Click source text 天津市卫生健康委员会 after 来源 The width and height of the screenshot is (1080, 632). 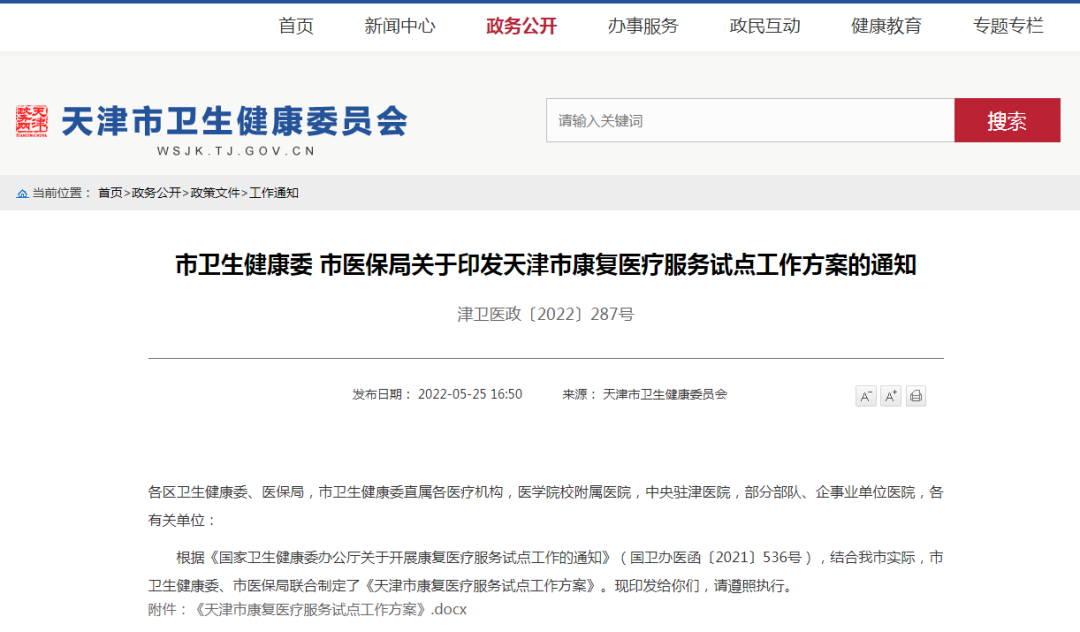pos(665,394)
